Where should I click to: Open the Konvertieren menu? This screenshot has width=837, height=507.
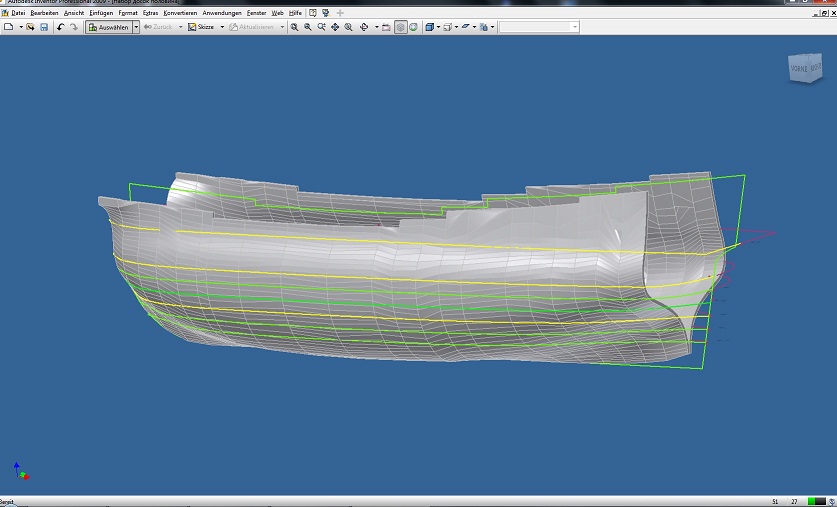pyautogui.click(x=180, y=12)
